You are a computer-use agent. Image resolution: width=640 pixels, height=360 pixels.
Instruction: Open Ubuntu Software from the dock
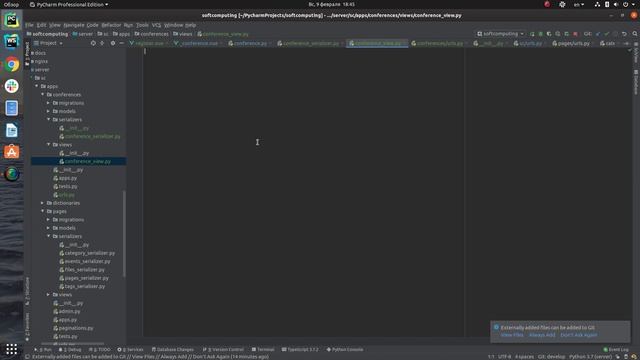point(11,152)
